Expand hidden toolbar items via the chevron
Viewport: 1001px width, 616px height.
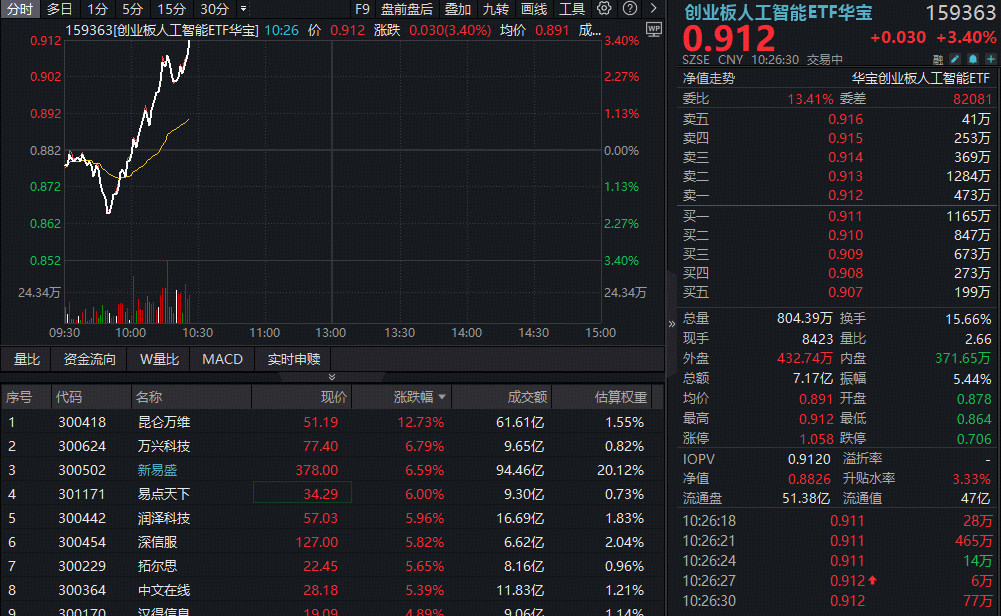tap(653, 8)
